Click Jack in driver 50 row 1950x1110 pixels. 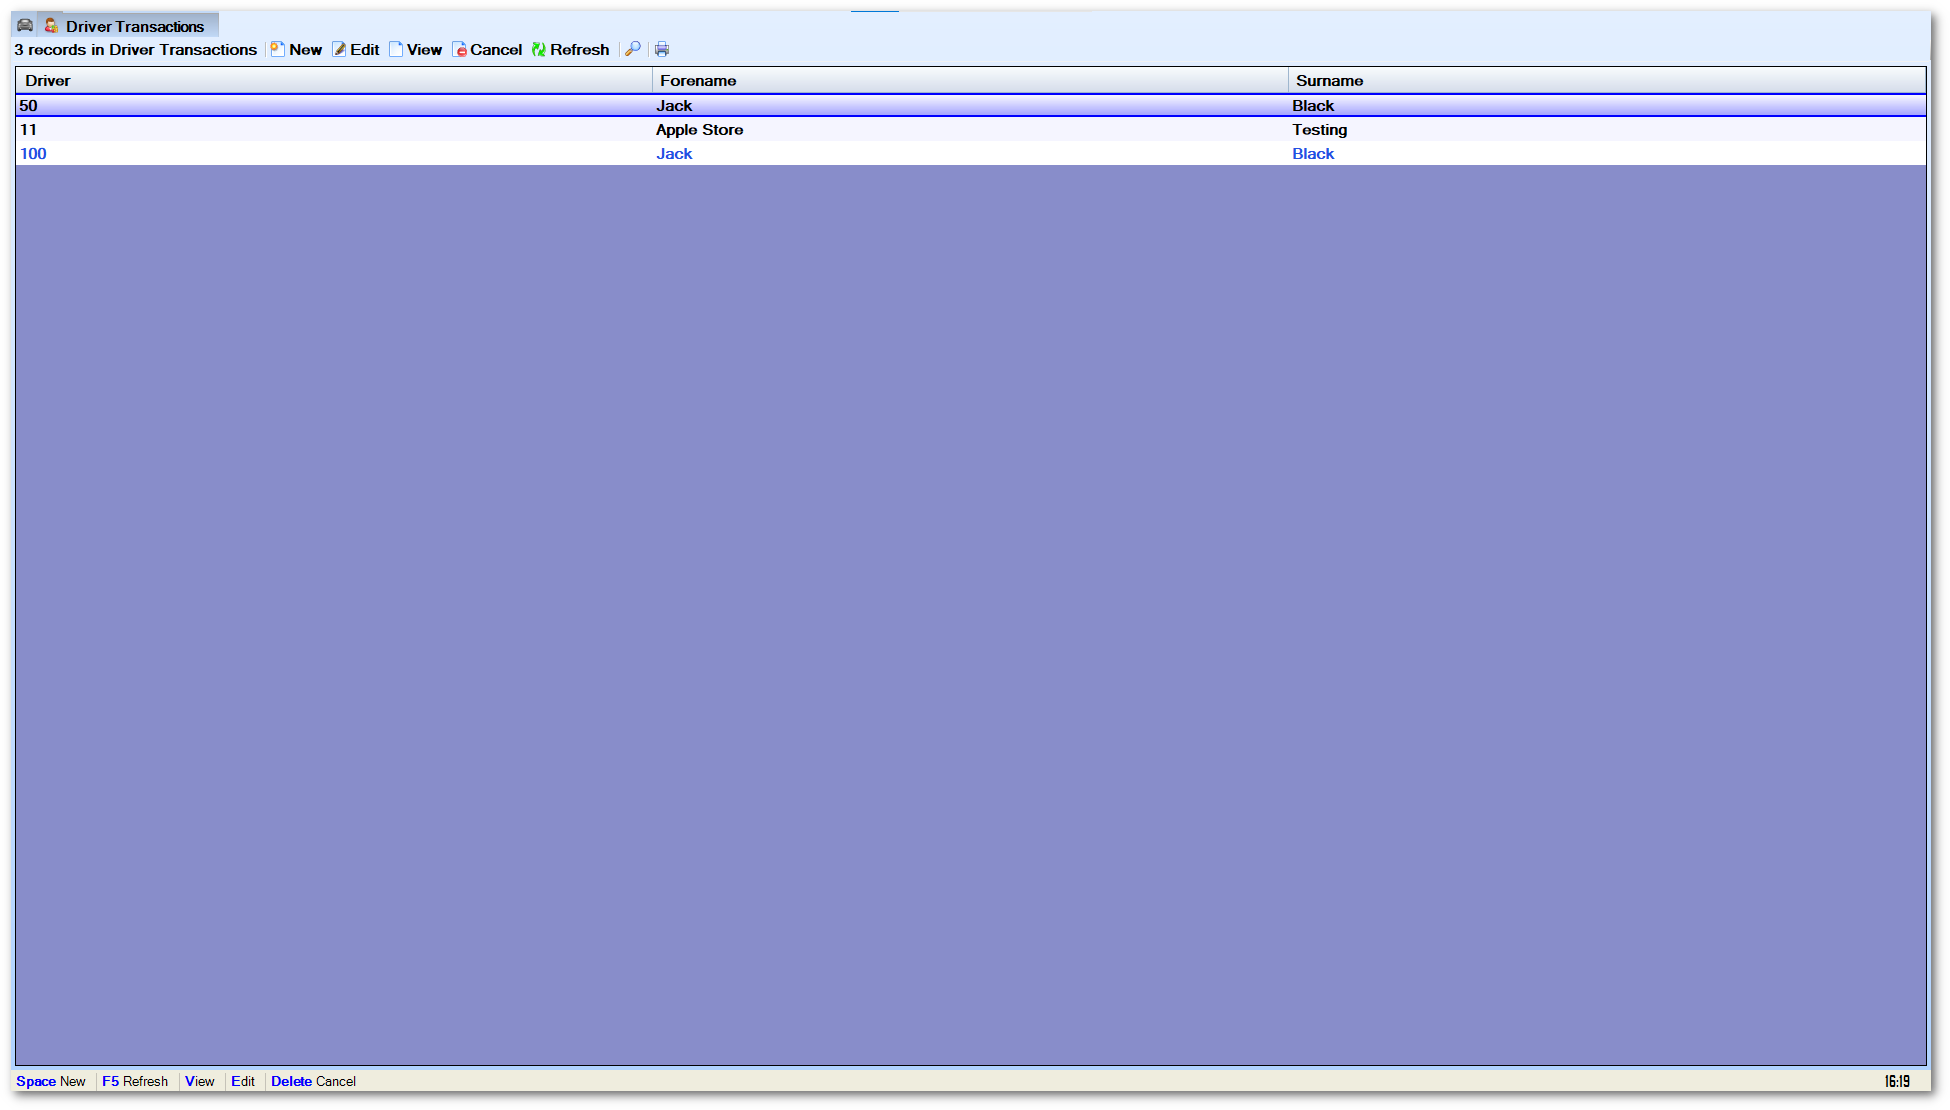pos(674,106)
